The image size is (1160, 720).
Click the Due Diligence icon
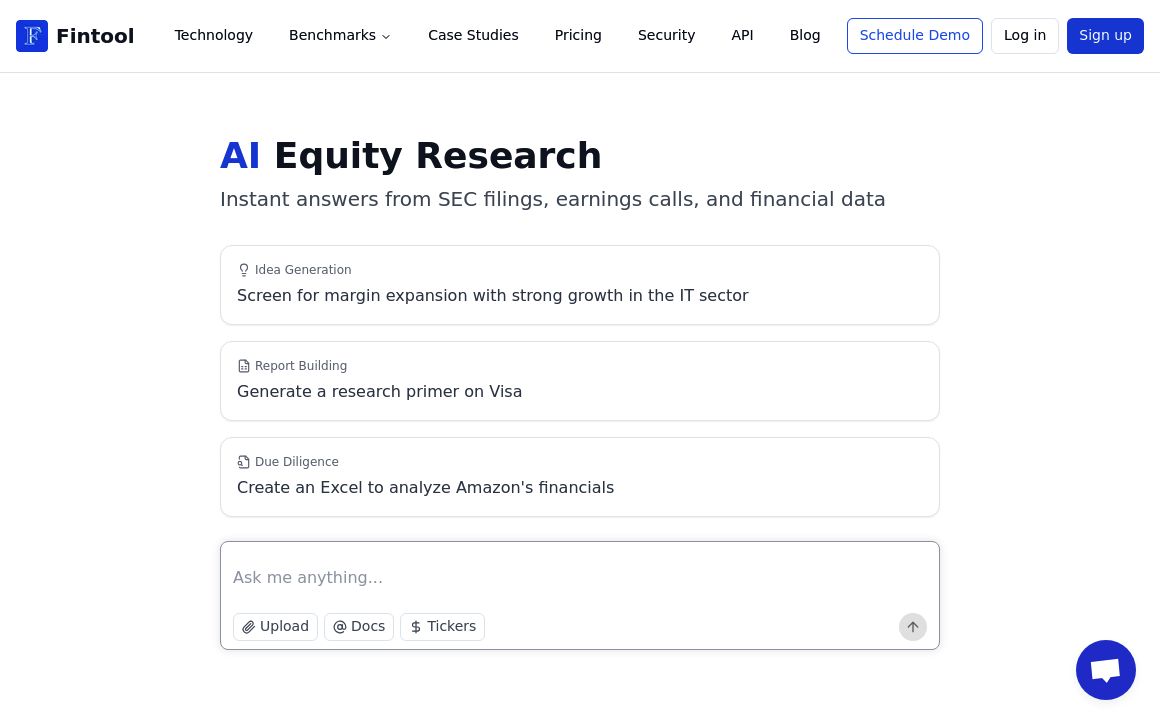pos(244,462)
